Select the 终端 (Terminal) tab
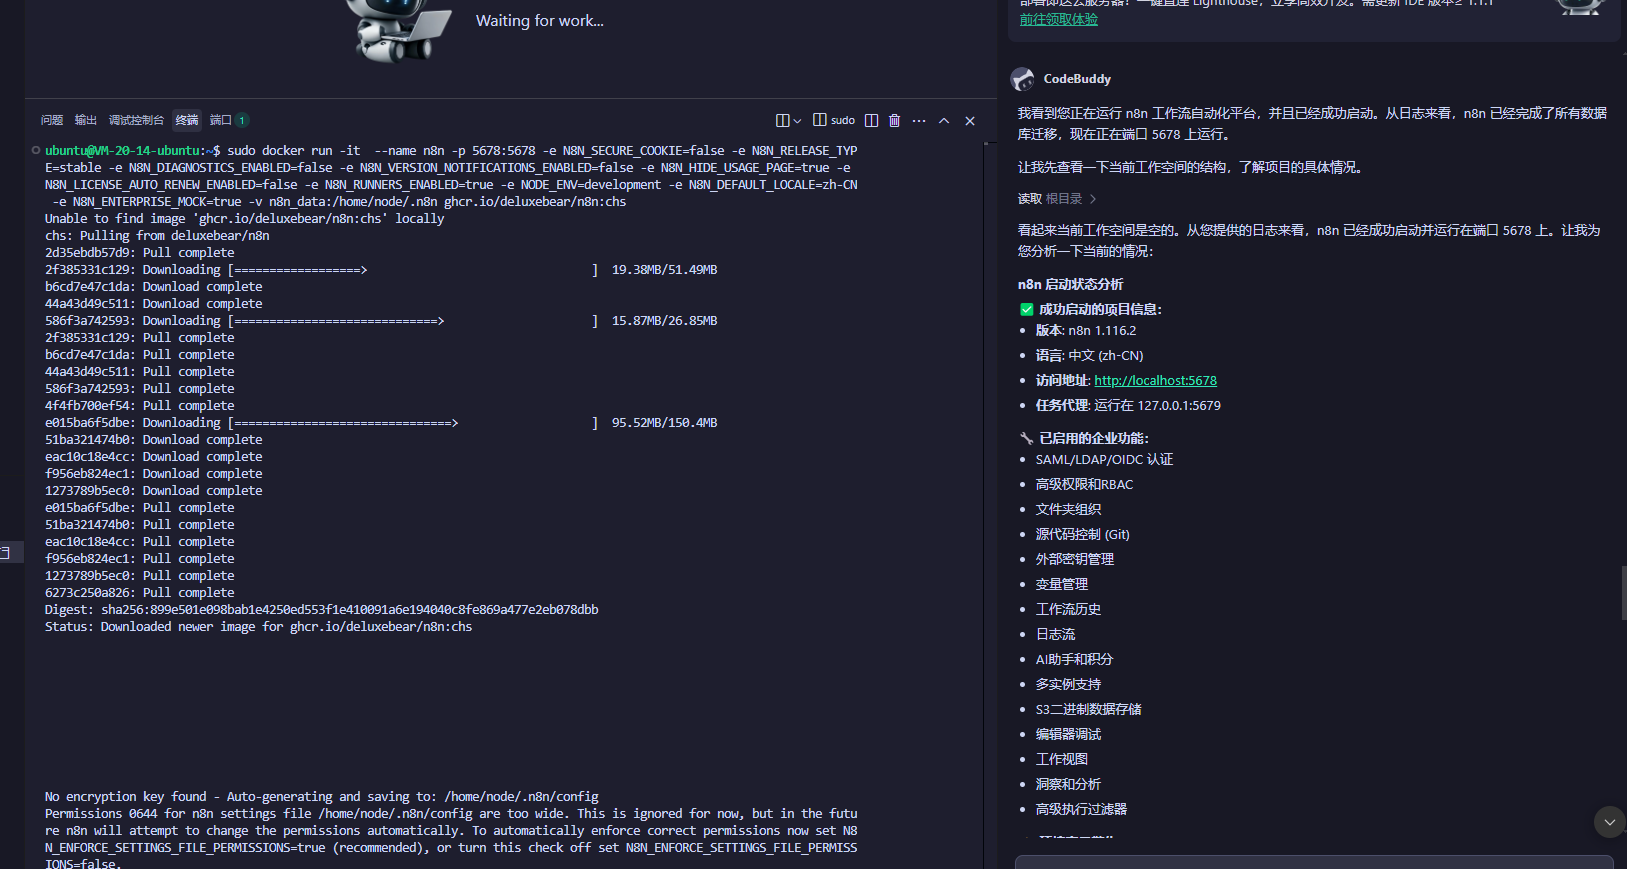 tap(187, 120)
